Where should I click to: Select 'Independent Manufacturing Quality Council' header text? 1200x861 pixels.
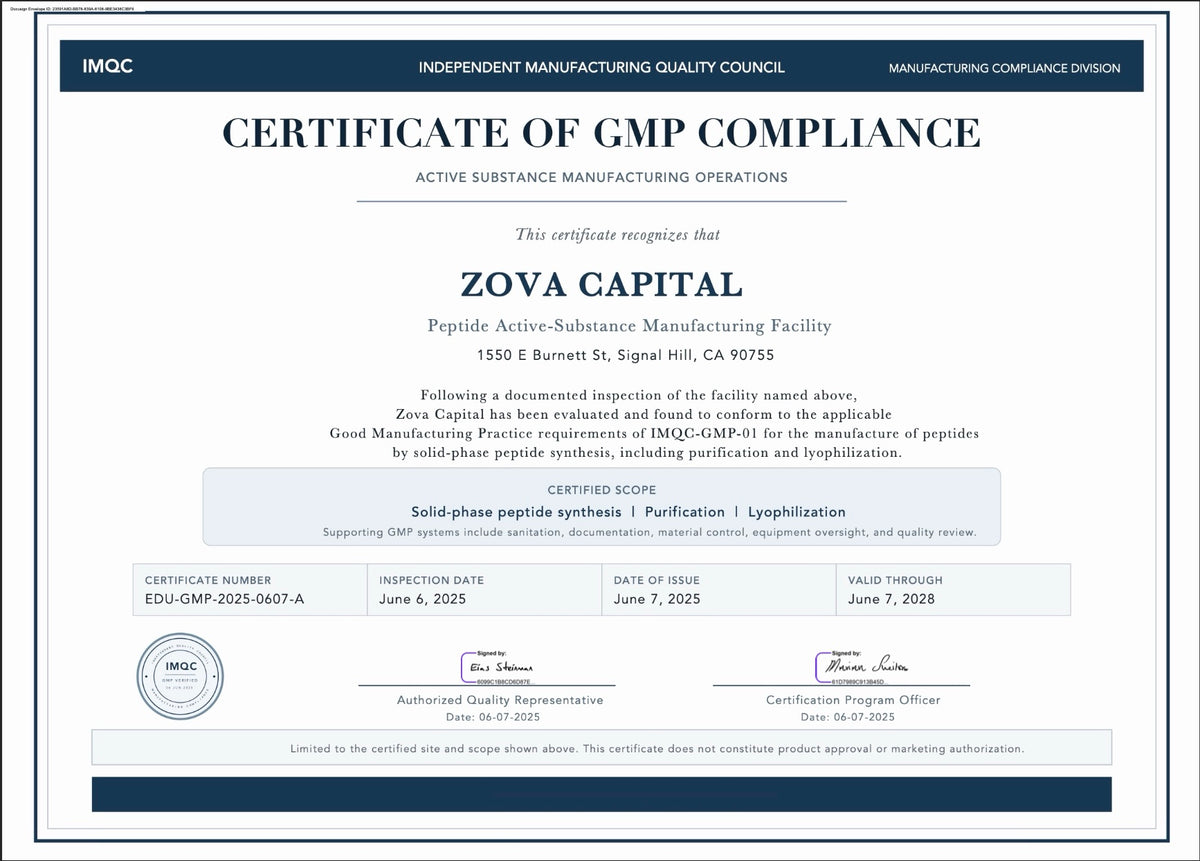[601, 68]
